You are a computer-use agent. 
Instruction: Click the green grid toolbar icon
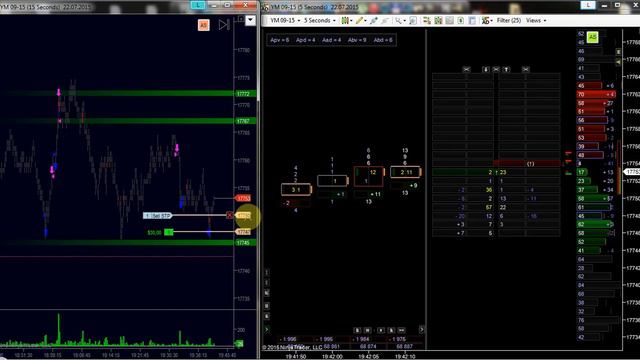[x=438, y=20]
